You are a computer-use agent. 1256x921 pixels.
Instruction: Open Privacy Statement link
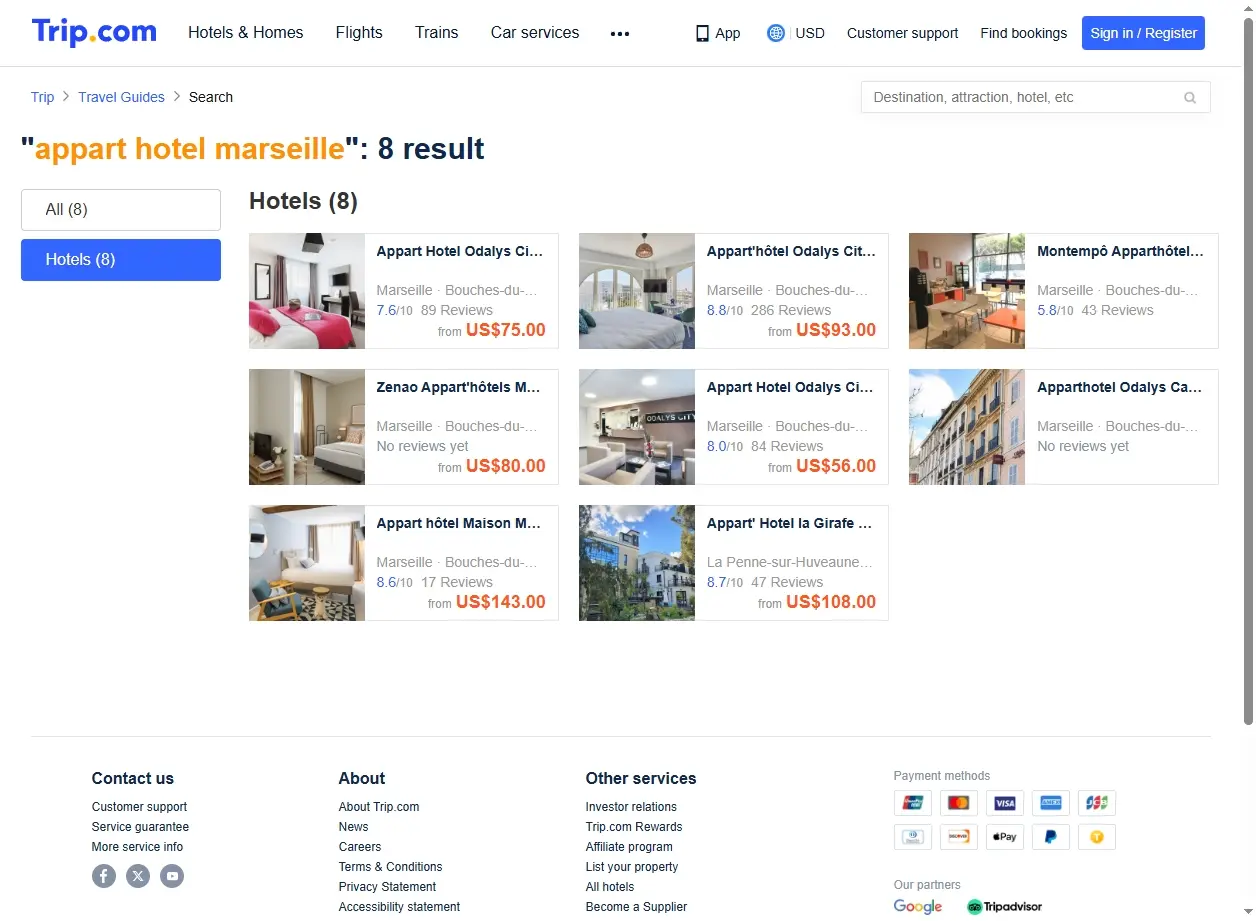387,887
